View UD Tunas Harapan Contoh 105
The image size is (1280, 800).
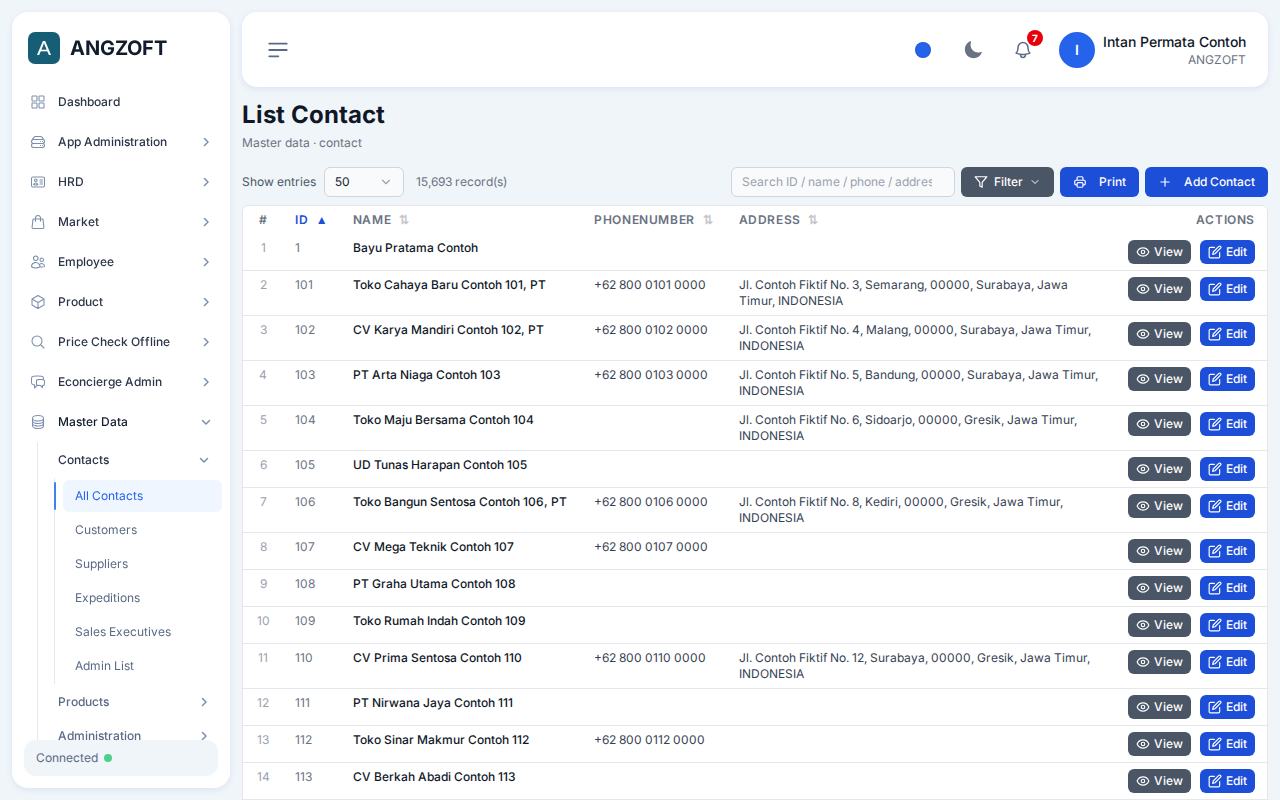coord(1159,469)
